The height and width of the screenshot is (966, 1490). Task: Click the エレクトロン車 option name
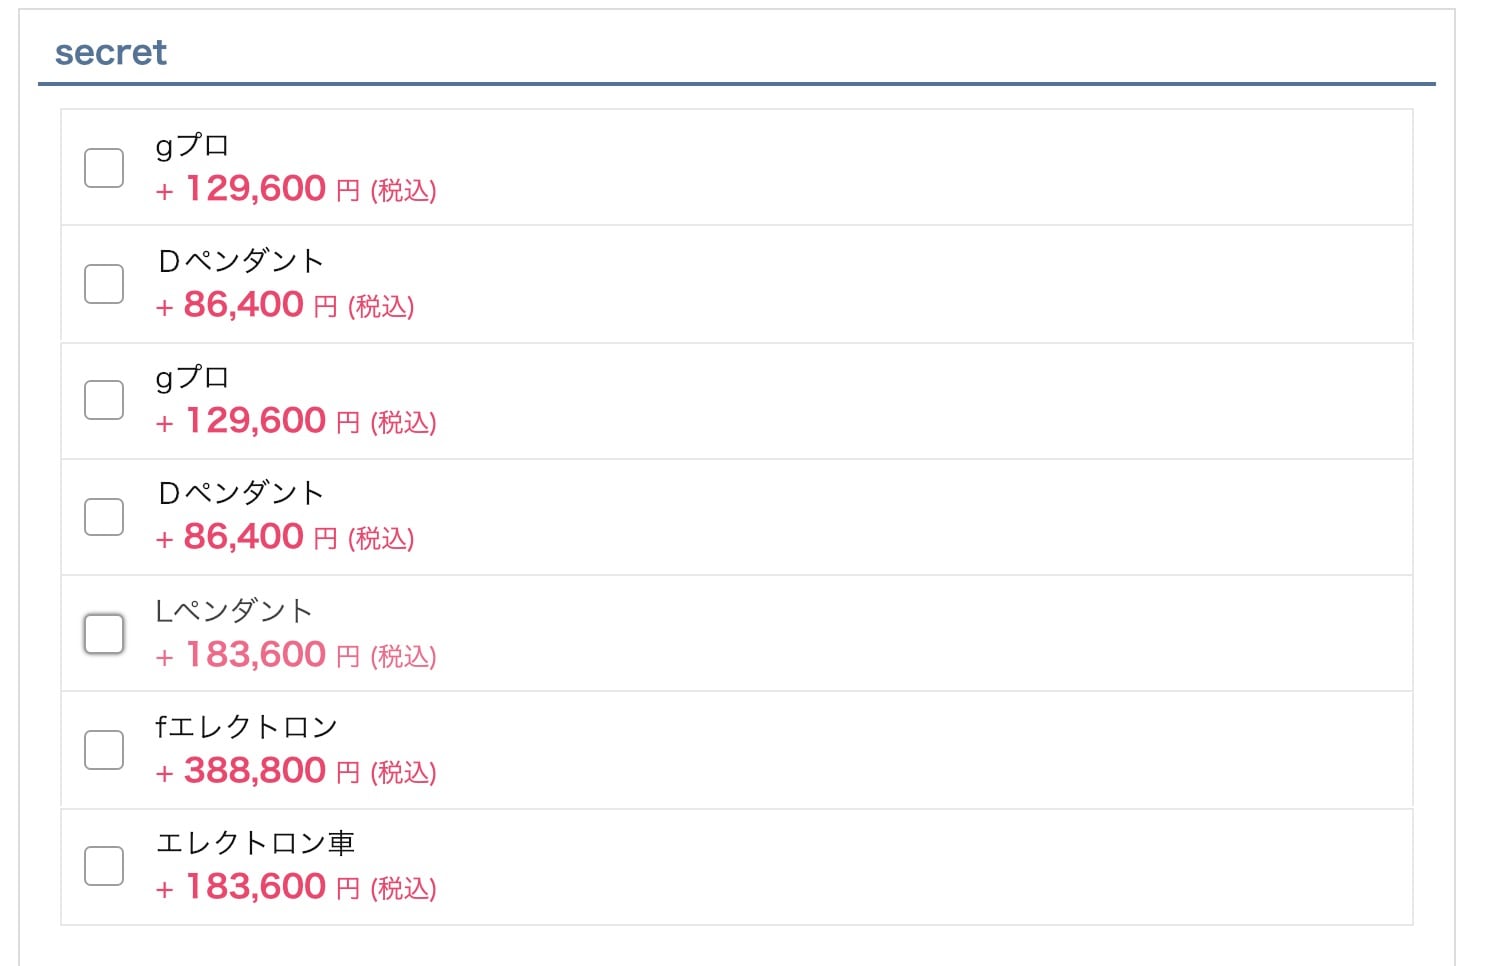(x=256, y=843)
